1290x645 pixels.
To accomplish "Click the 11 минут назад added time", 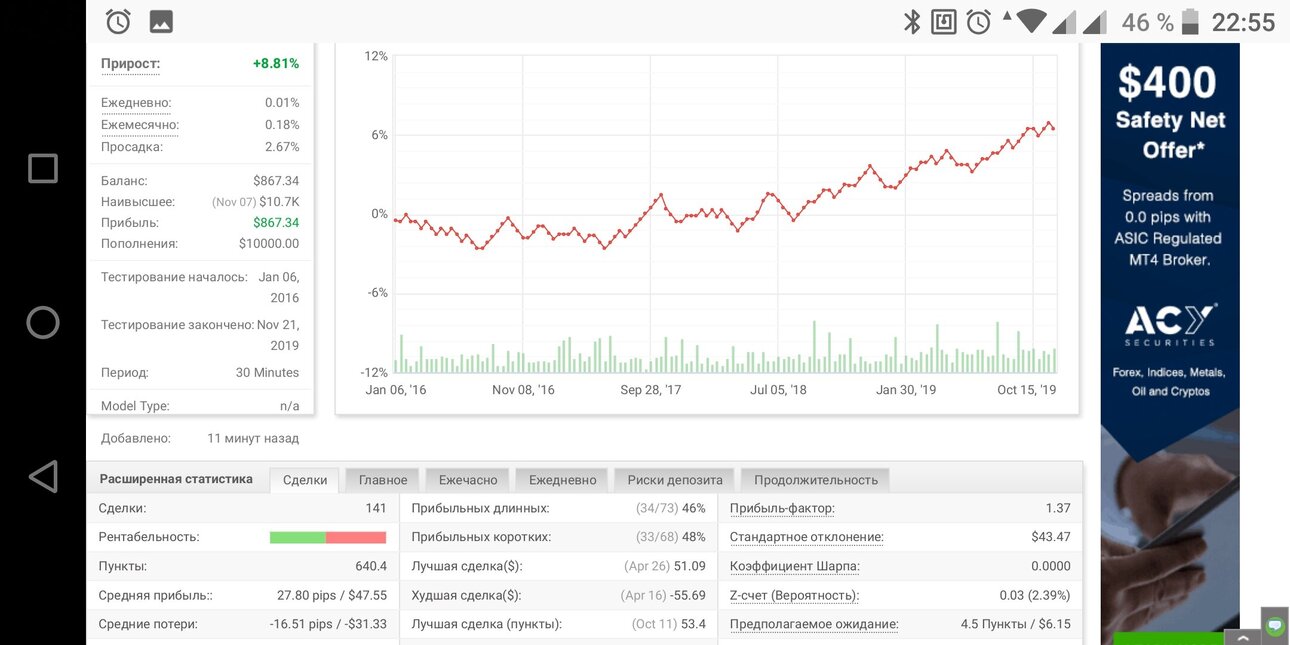I will pyautogui.click(x=253, y=438).
